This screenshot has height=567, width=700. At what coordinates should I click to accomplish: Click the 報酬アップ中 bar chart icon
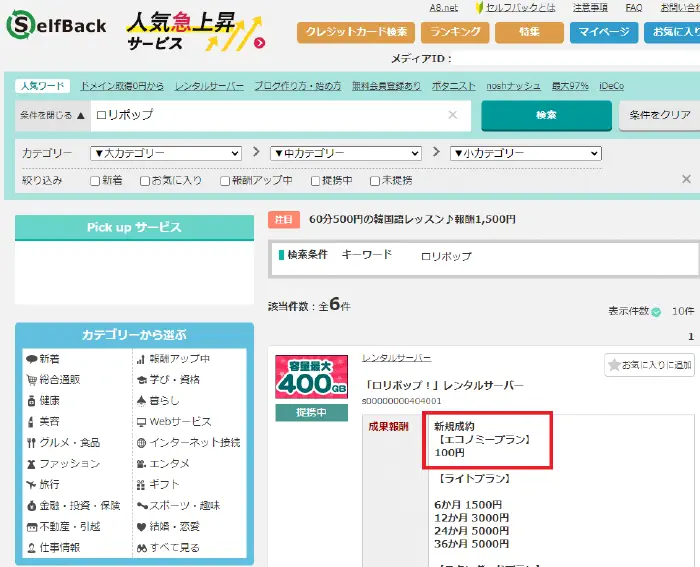[x=141, y=359]
